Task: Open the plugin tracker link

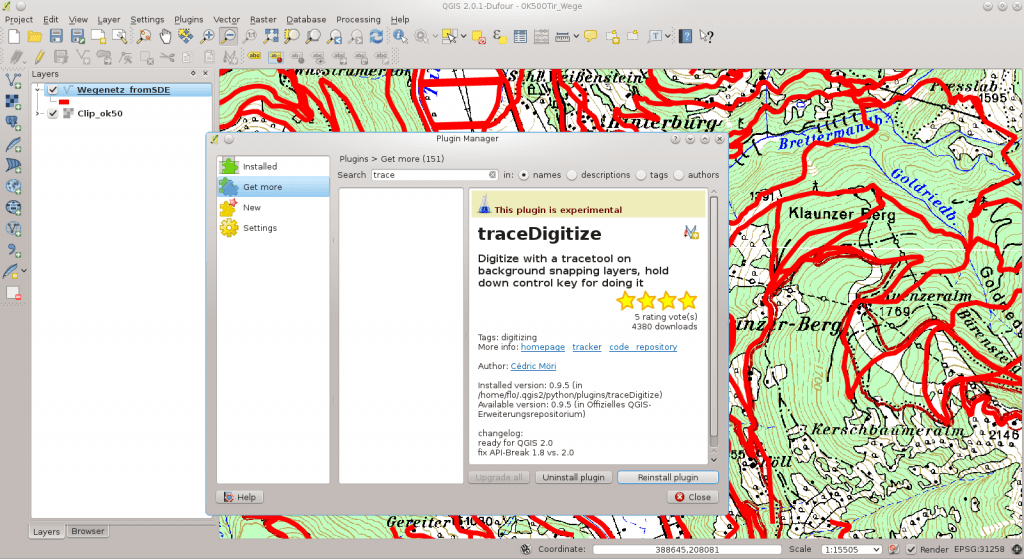Action: pyautogui.click(x=586, y=347)
